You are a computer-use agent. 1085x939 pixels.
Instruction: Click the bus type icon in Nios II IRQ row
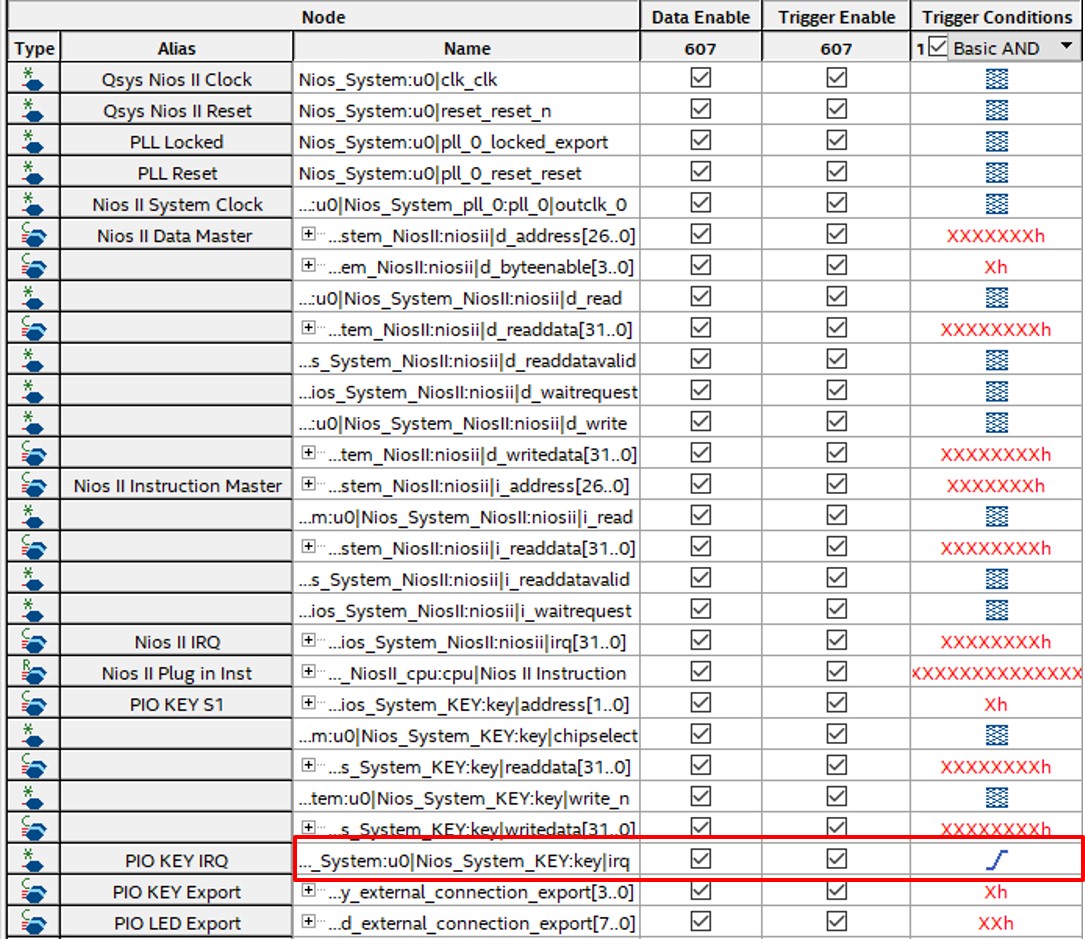(x=33, y=641)
